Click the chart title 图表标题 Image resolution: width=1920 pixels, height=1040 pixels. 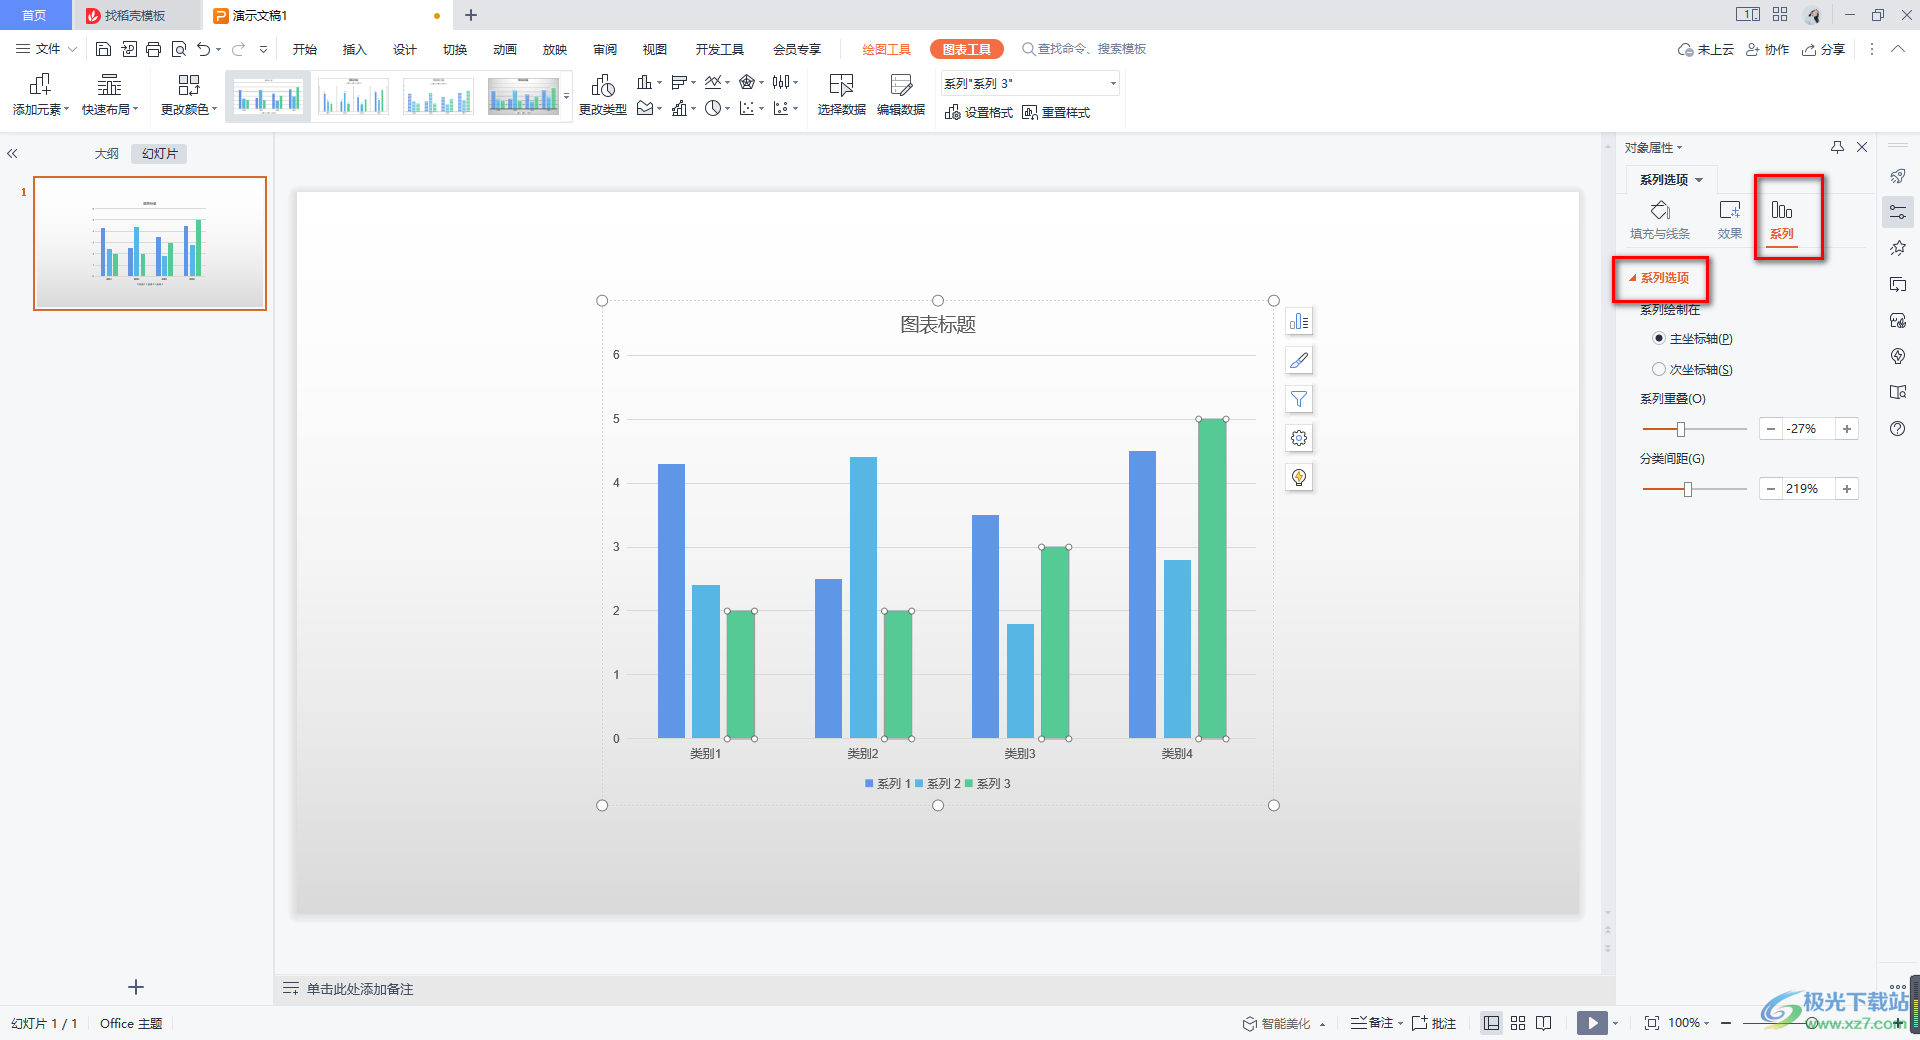(x=938, y=325)
